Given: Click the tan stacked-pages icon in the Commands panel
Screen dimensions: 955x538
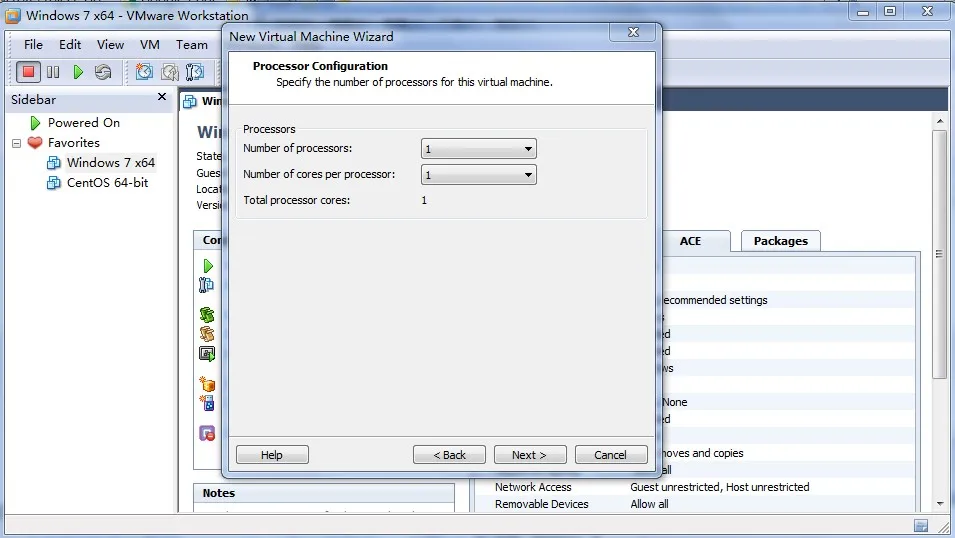Looking at the screenshot, I should 207,333.
